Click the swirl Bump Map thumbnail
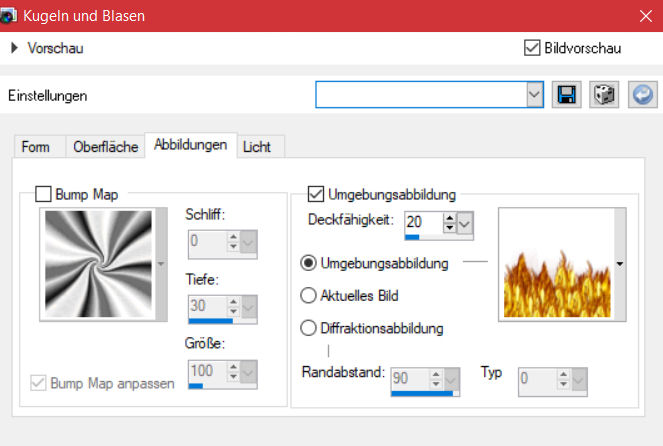Viewport: 663px width, 446px height. (98, 264)
